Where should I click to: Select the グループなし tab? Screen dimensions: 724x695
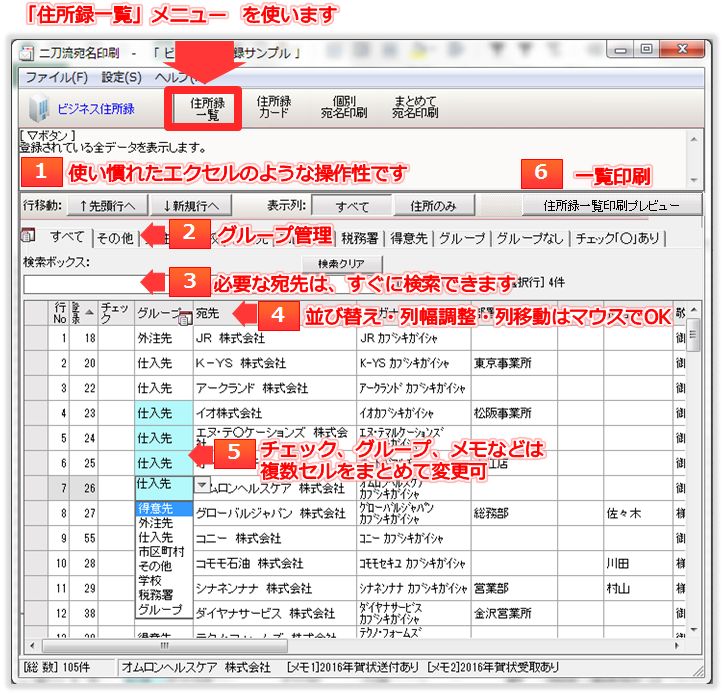tap(530, 238)
